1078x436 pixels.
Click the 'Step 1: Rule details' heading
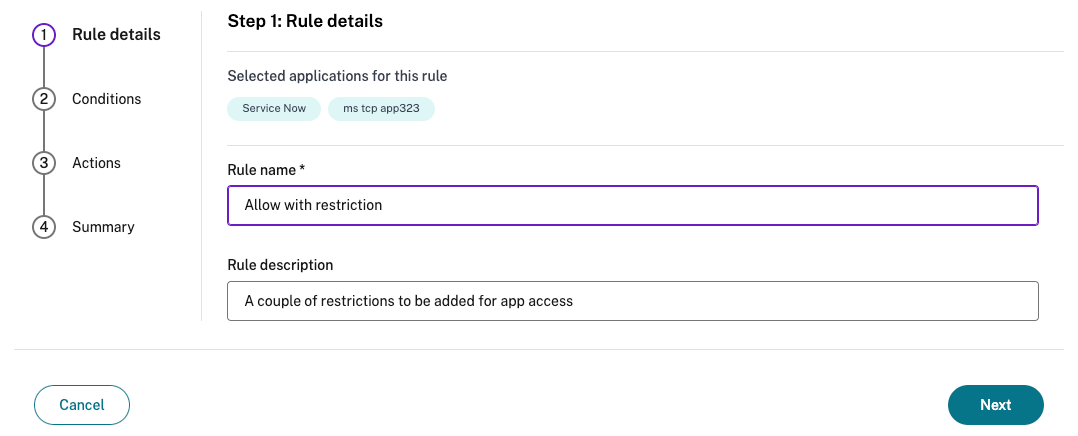point(305,20)
